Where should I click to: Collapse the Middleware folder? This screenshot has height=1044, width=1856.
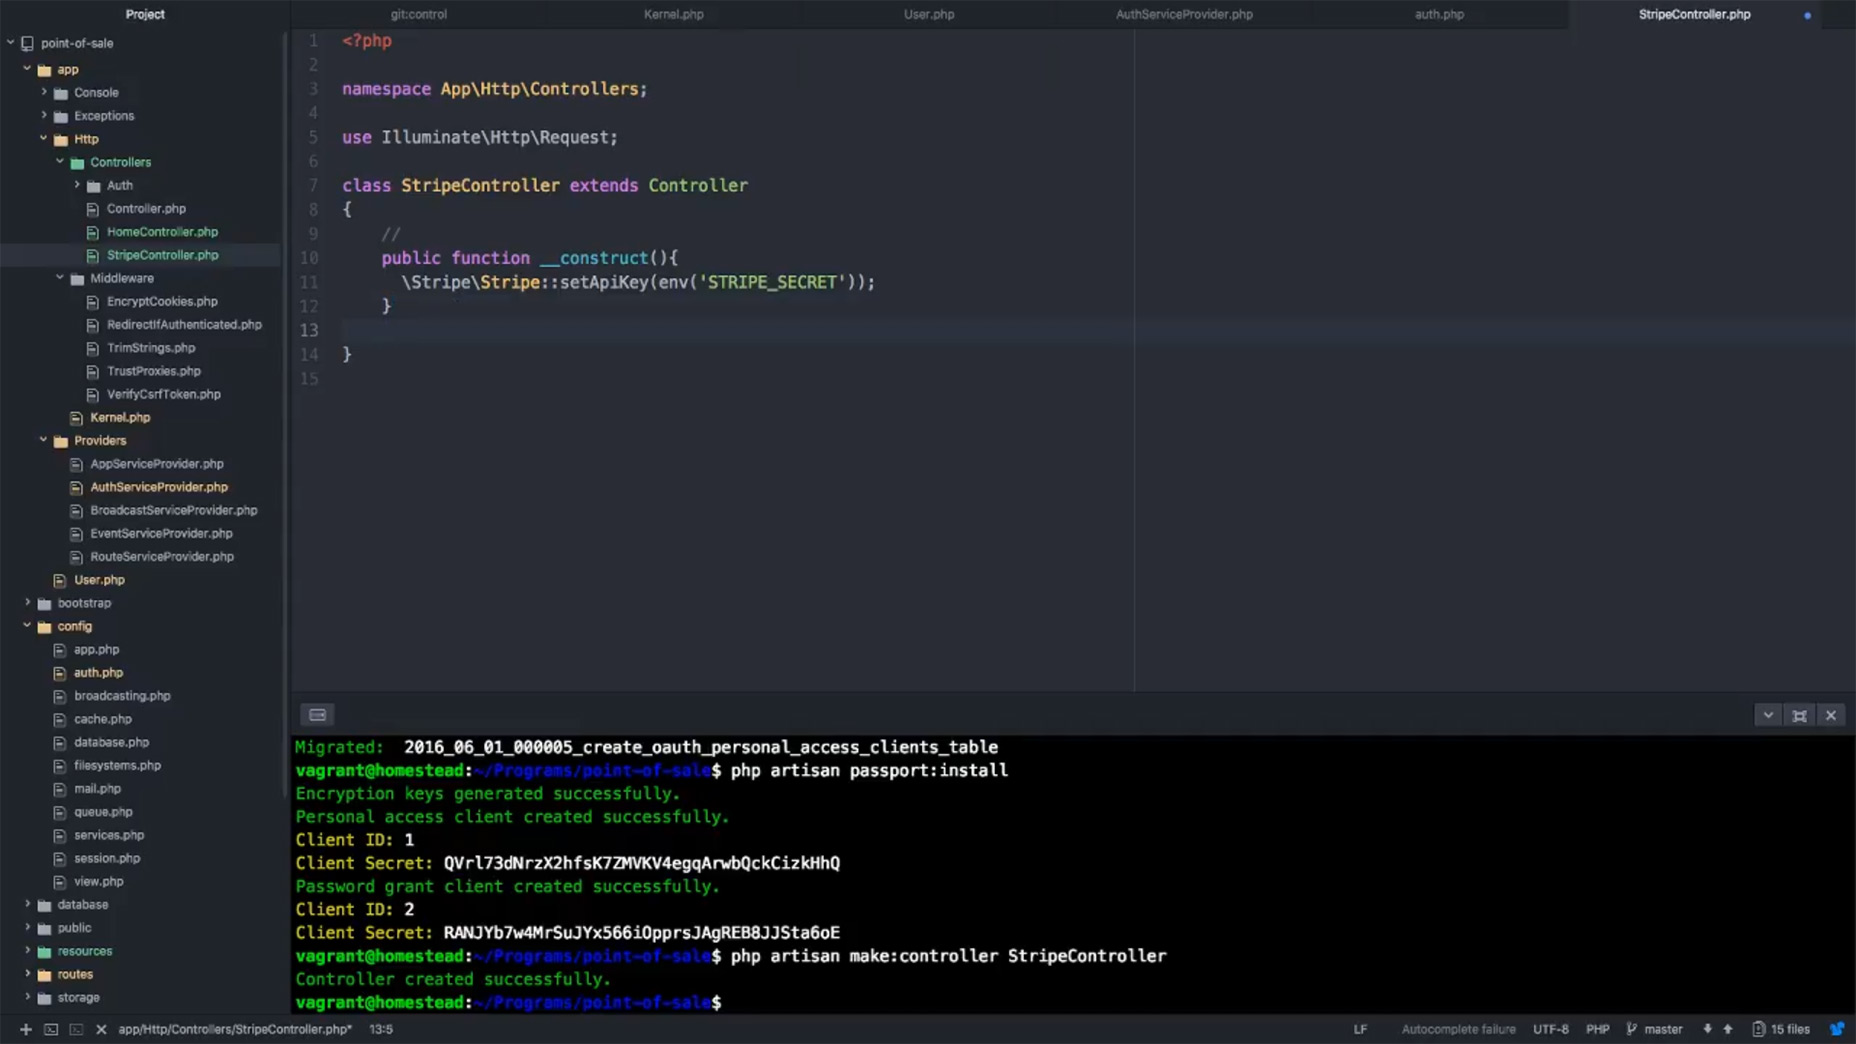coord(60,277)
